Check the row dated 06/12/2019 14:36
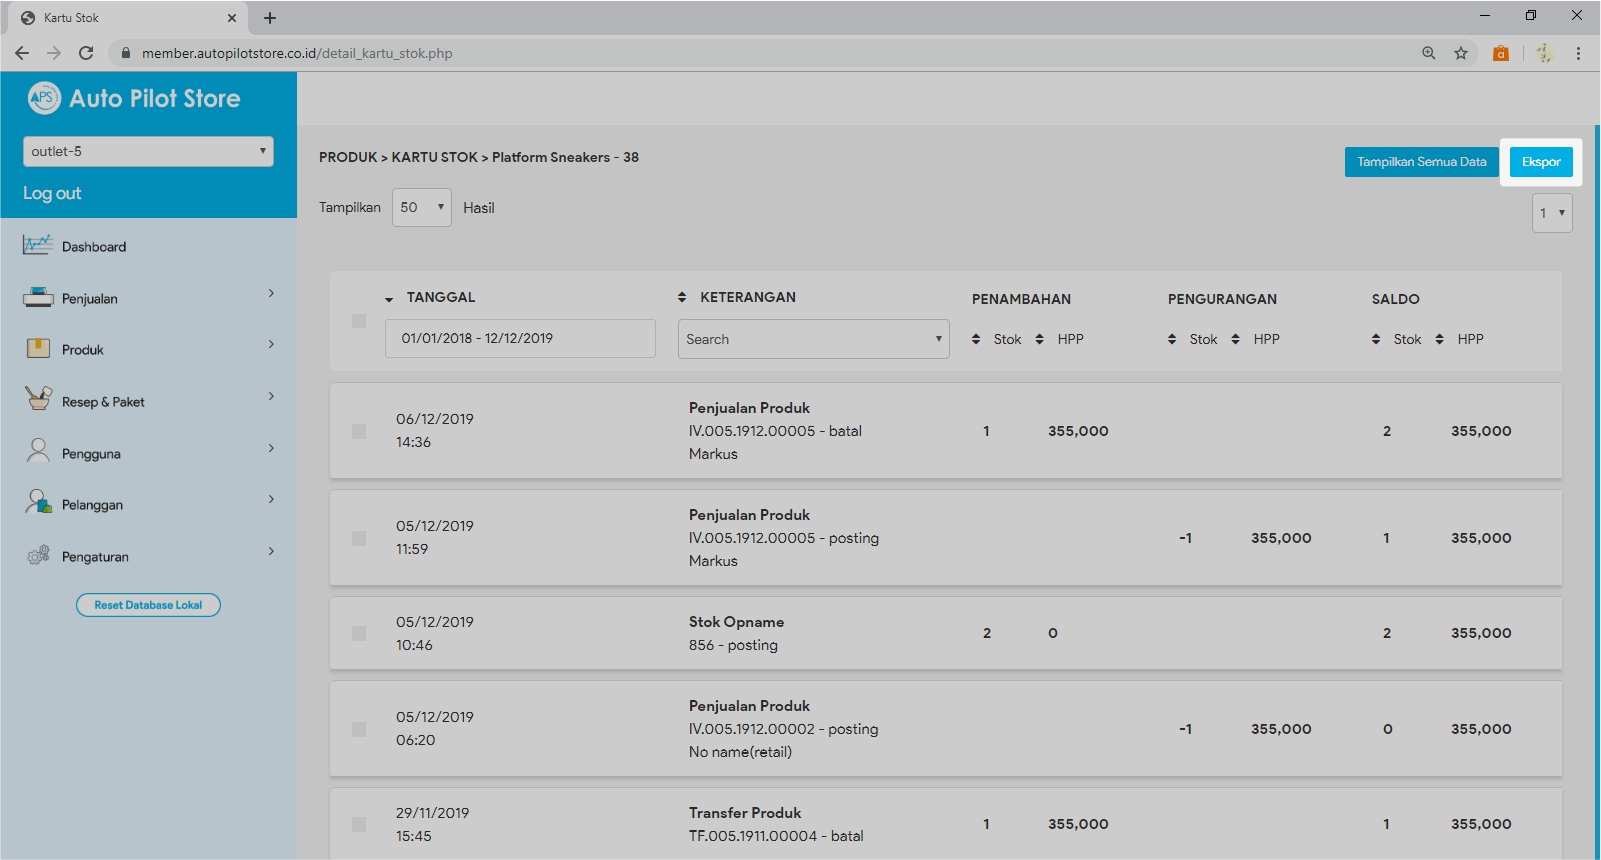 pyautogui.click(x=359, y=431)
